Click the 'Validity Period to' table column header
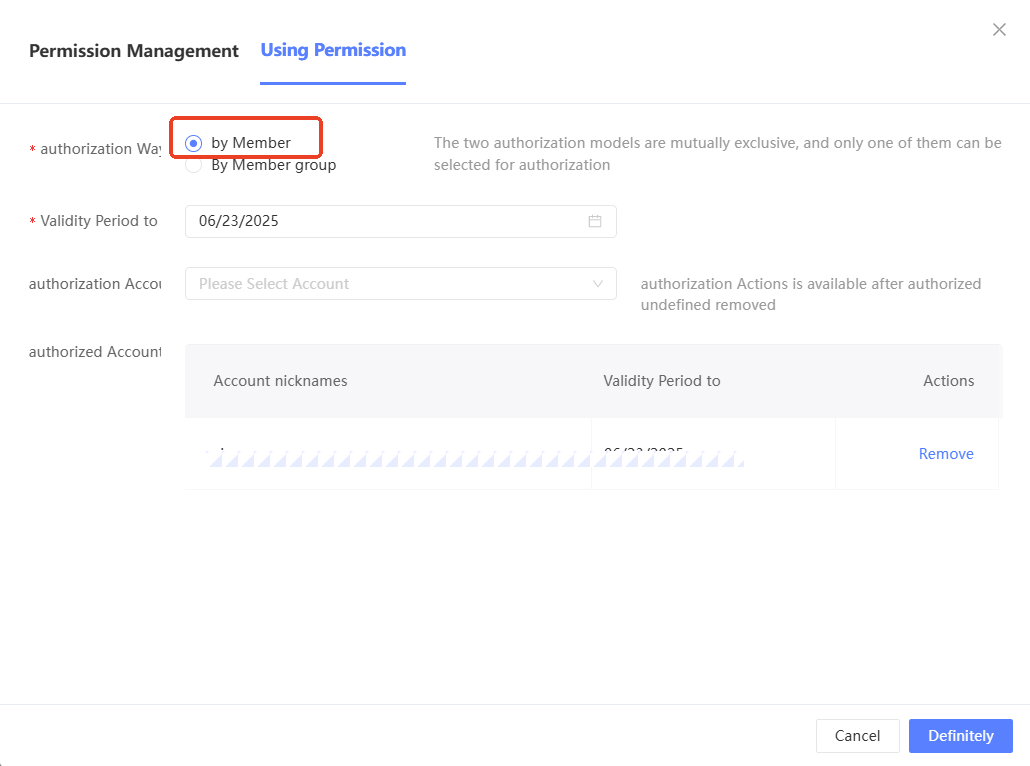The width and height of the screenshot is (1030, 766). (662, 381)
